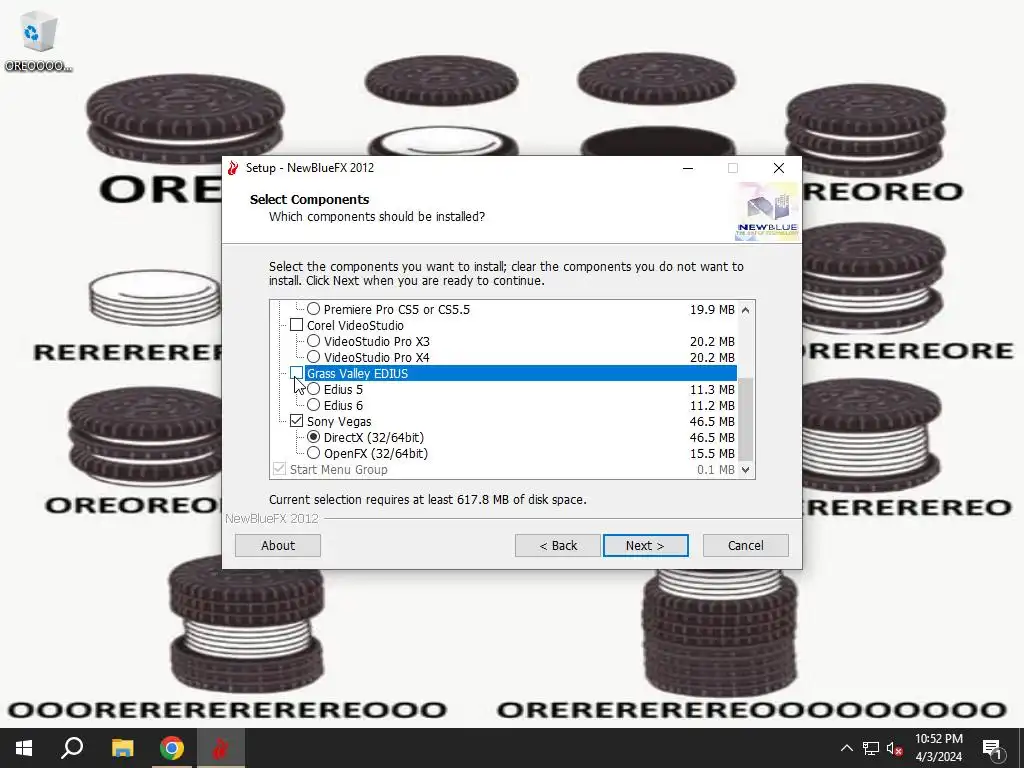
Task: Click the 46.5 MB size for Sony Vegas
Action: click(712, 421)
